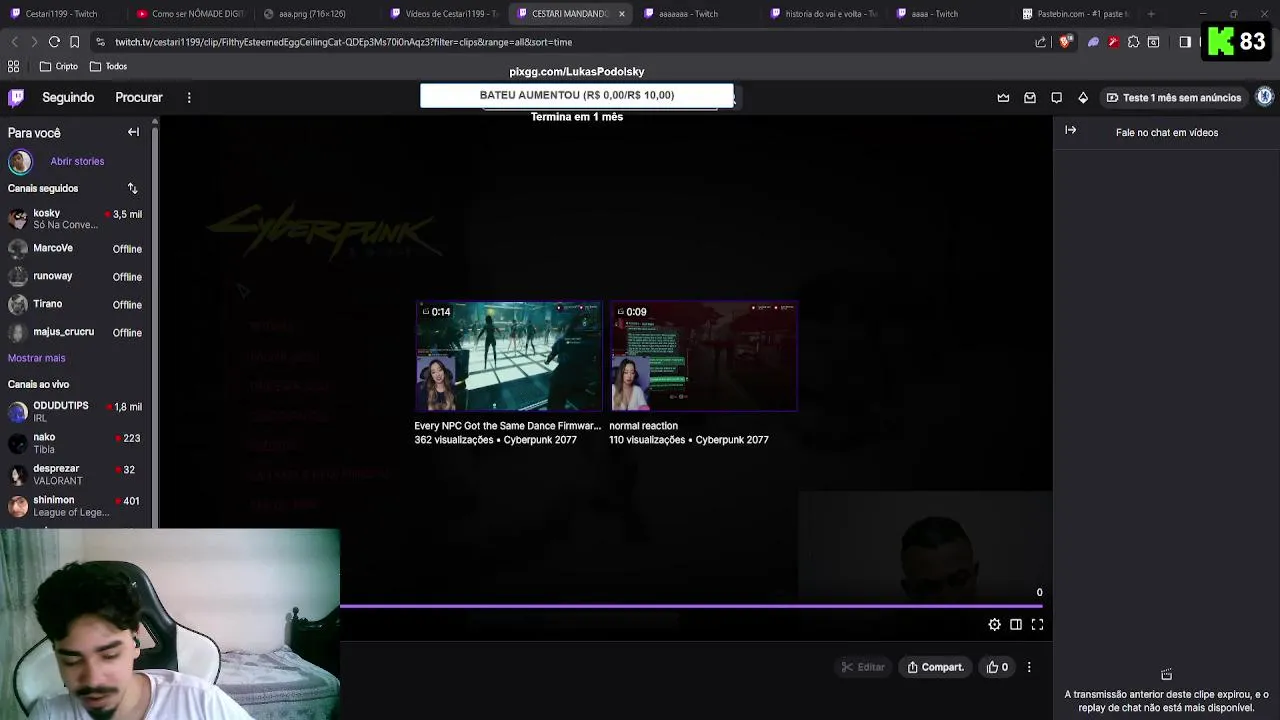Switch to Pastebin.com tab
Screen dimensions: 1280x720
click(x=1074, y=14)
